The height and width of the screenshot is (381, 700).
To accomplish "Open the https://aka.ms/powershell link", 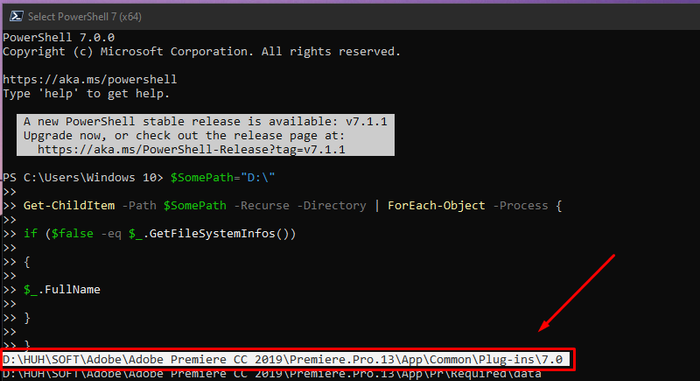I will click(x=90, y=80).
